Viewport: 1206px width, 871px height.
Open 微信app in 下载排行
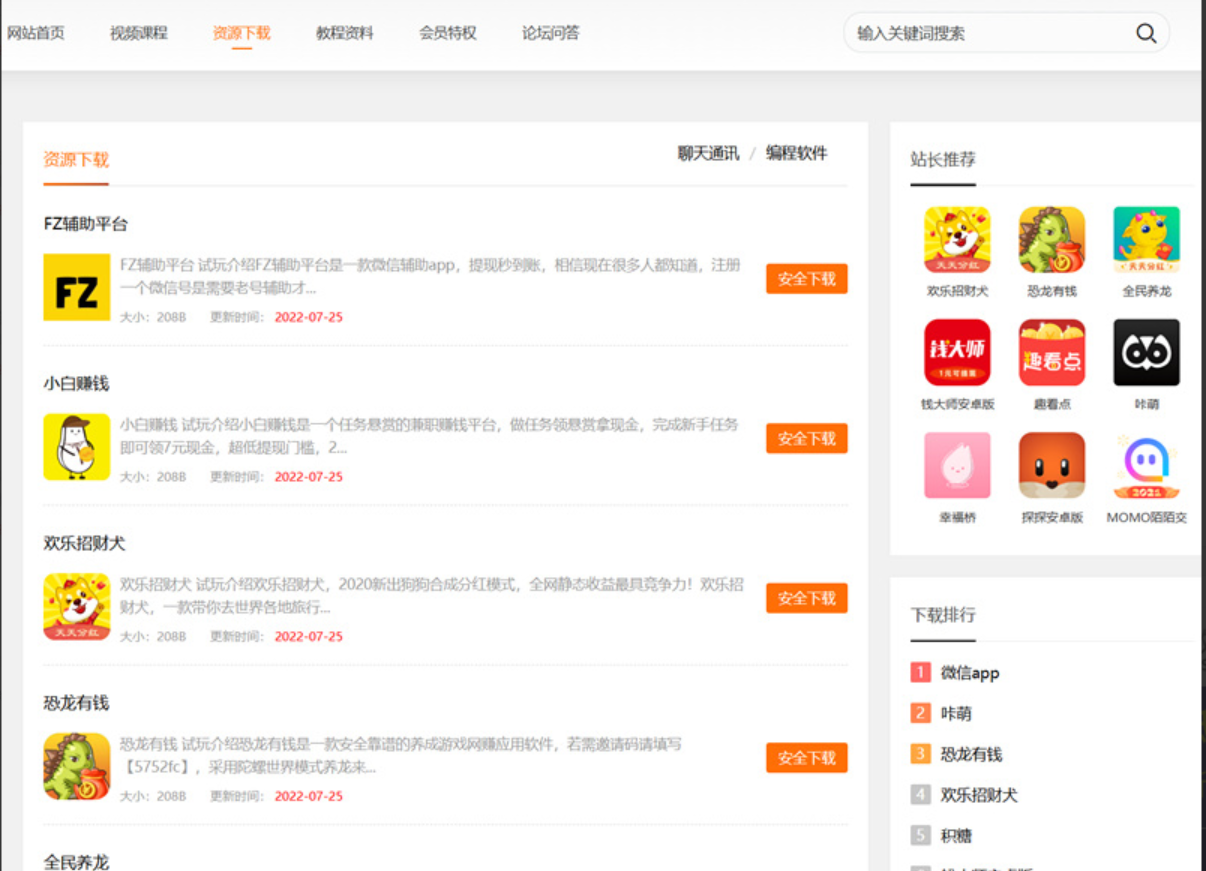click(x=970, y=673)
